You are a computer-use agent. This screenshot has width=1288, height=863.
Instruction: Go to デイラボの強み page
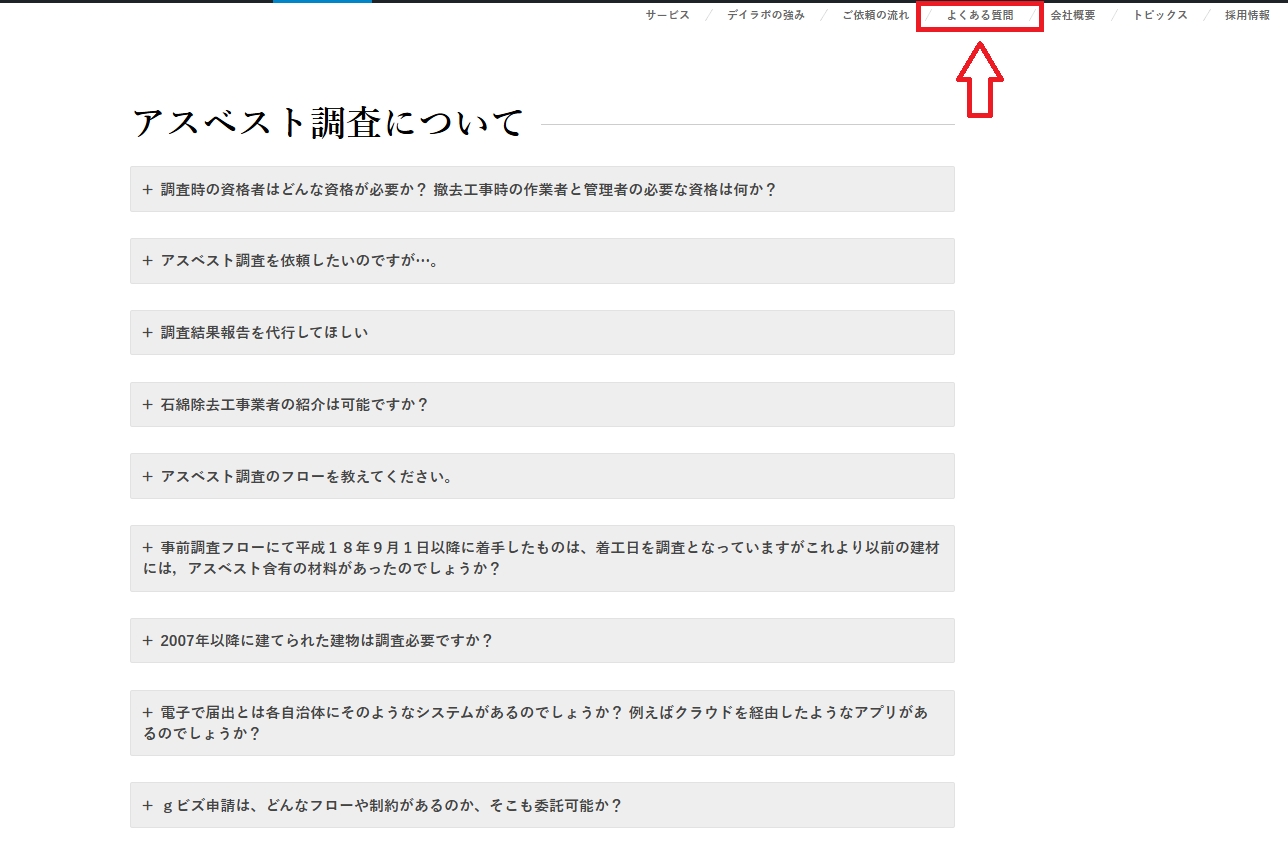766,16
